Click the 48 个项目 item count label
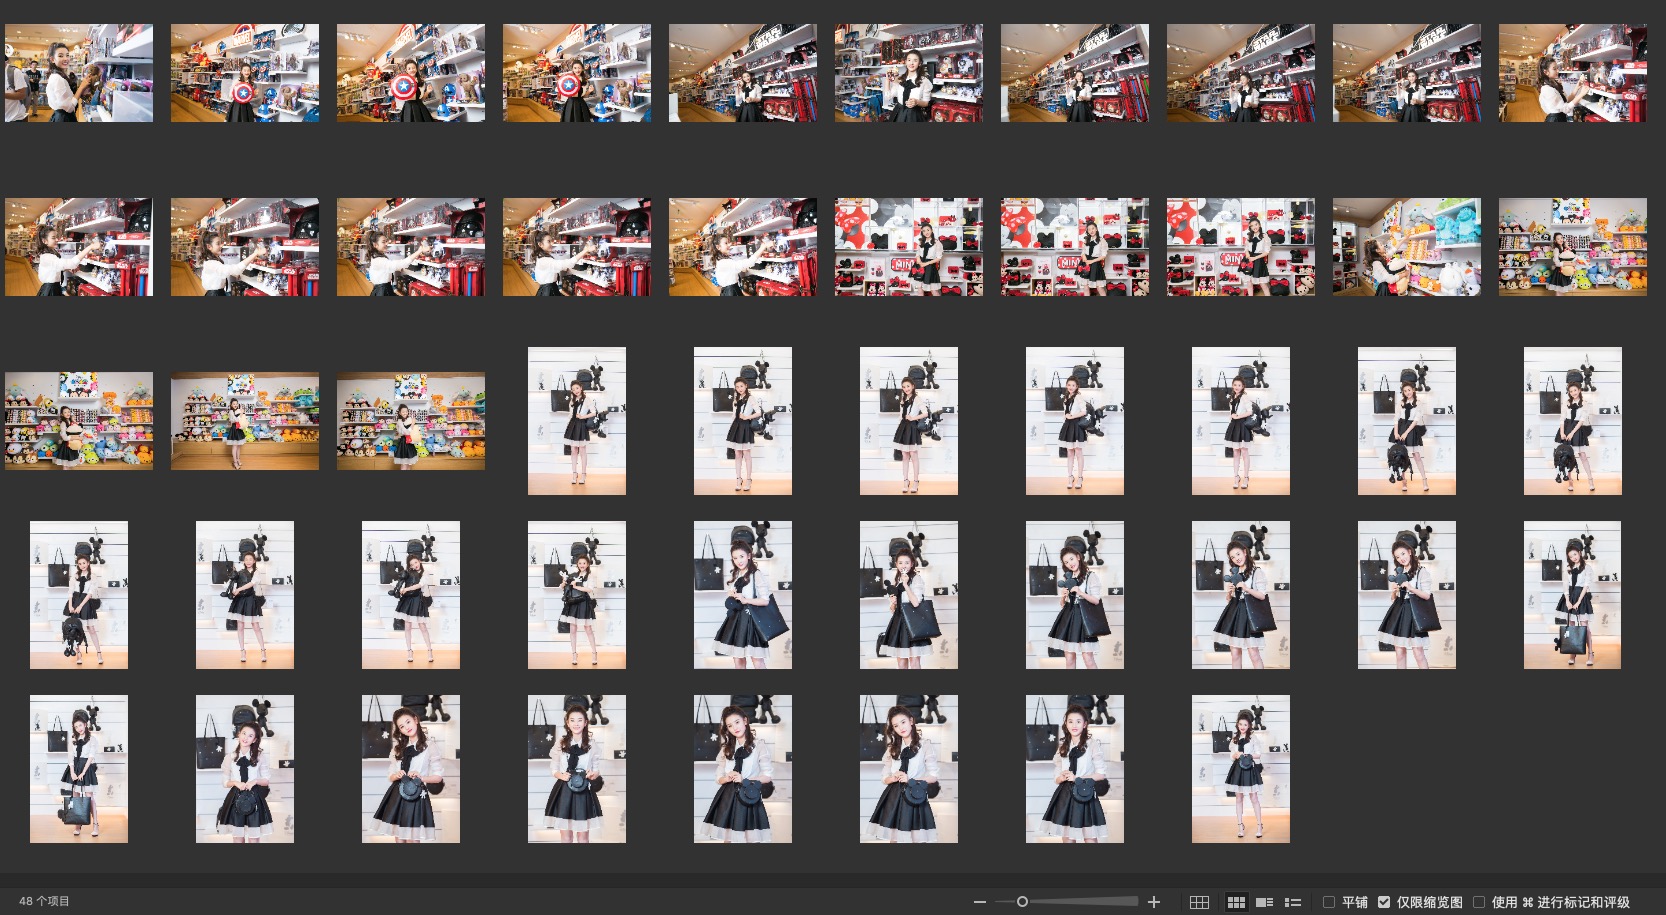1666x915 pixels. click(x=44, y=901)
